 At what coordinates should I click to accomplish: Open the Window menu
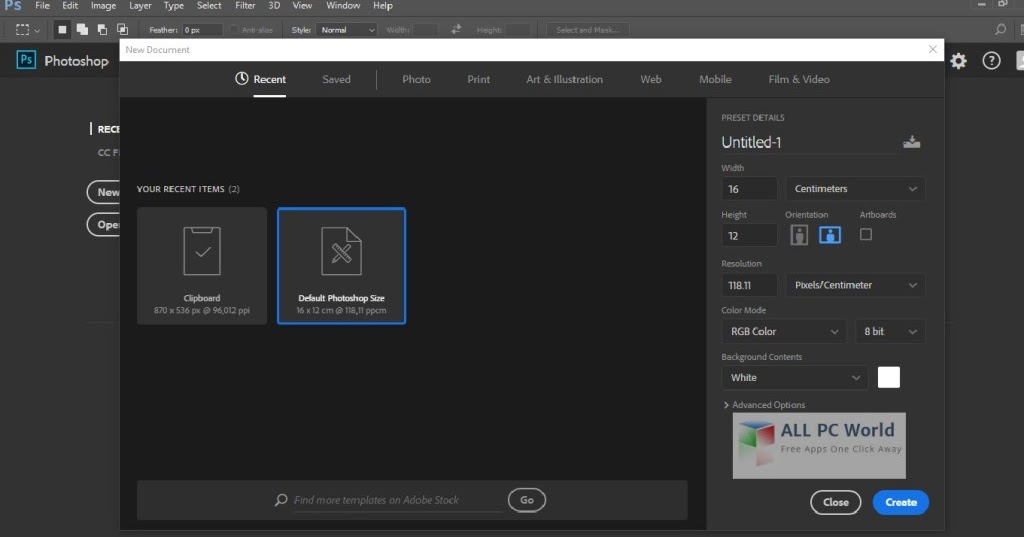(x=343, y=6)
